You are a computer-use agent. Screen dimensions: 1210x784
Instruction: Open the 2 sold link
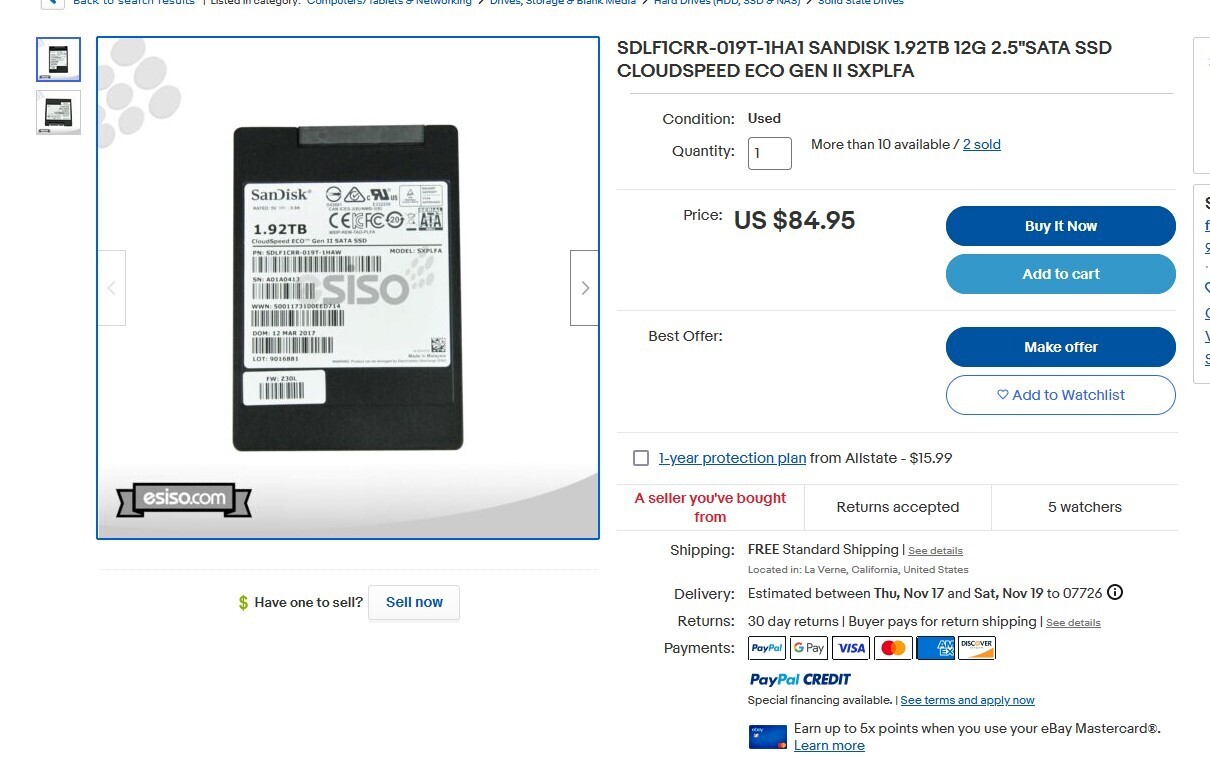[x=982, y=144]
